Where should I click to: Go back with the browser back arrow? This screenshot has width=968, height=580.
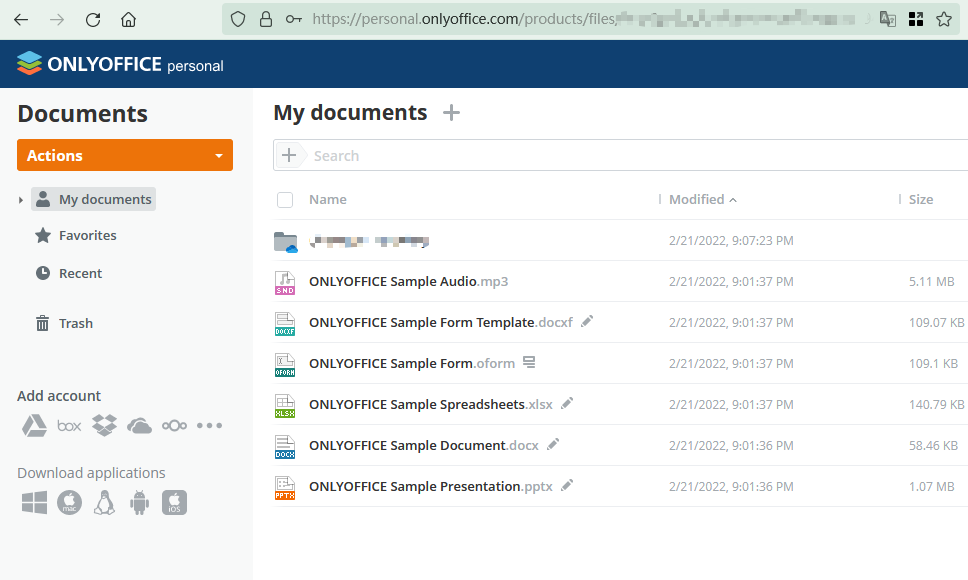(x=21, y=20)
